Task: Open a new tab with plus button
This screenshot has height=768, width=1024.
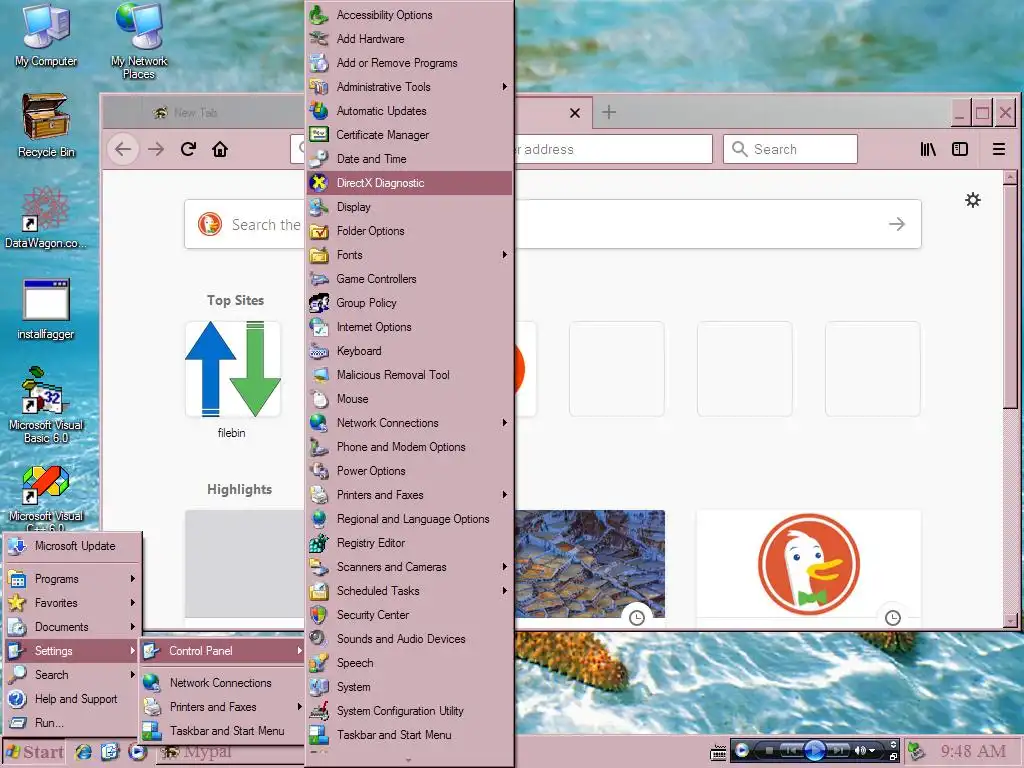Action: click(609, 112)
